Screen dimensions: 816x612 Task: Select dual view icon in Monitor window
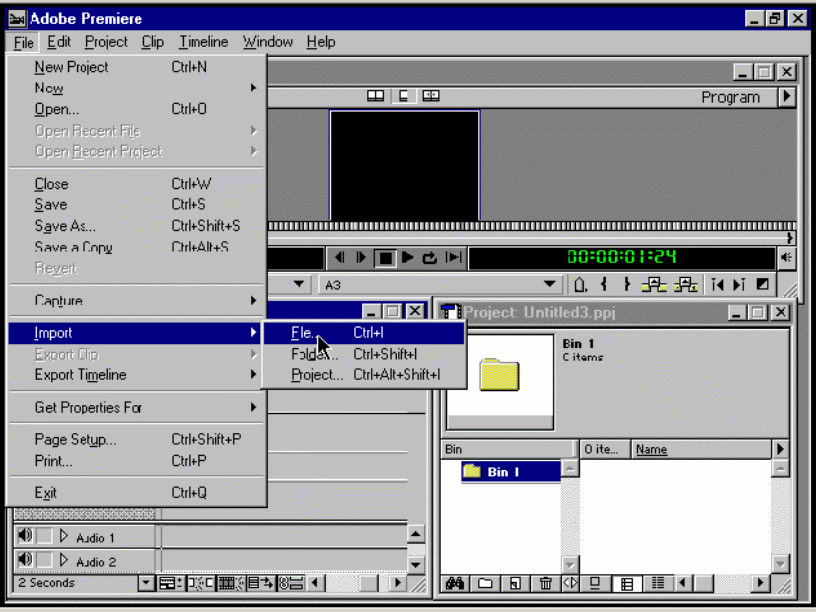[x=375, y=96]
